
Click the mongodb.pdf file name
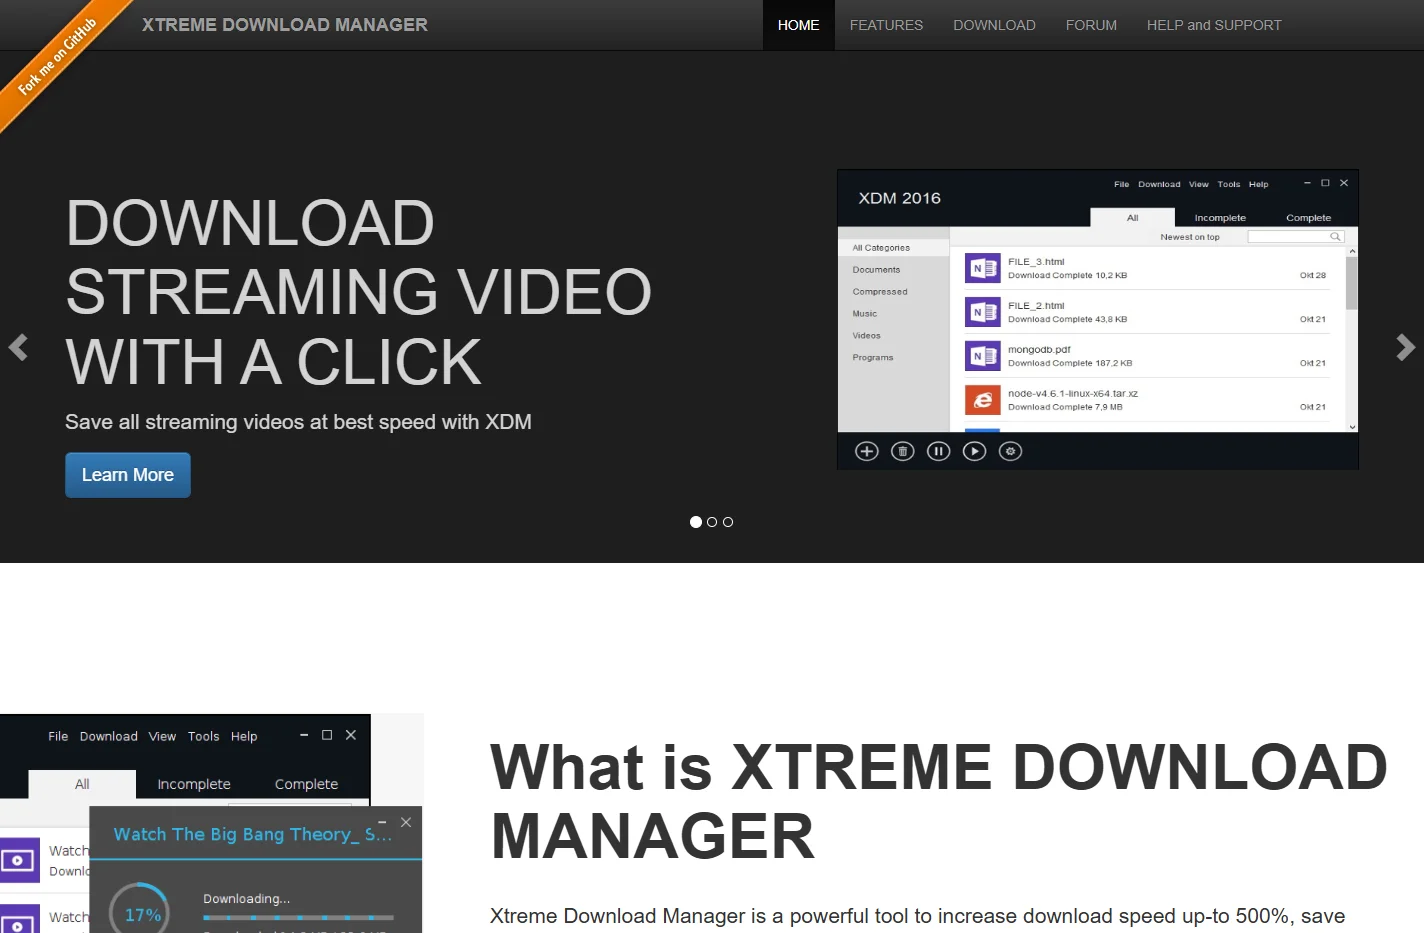coord(1039,350)
